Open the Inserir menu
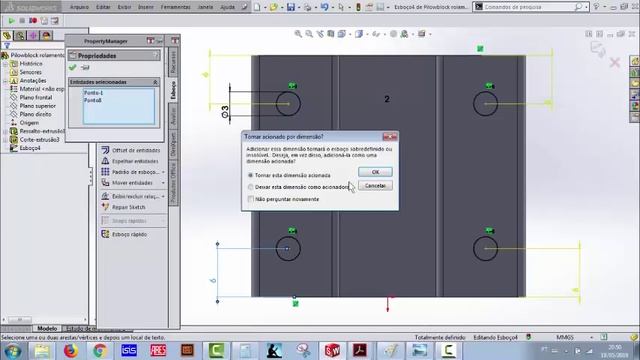Image resolution: width=640 pixels, height=360 pixels. pyautogui.click(x=146, y=7)
